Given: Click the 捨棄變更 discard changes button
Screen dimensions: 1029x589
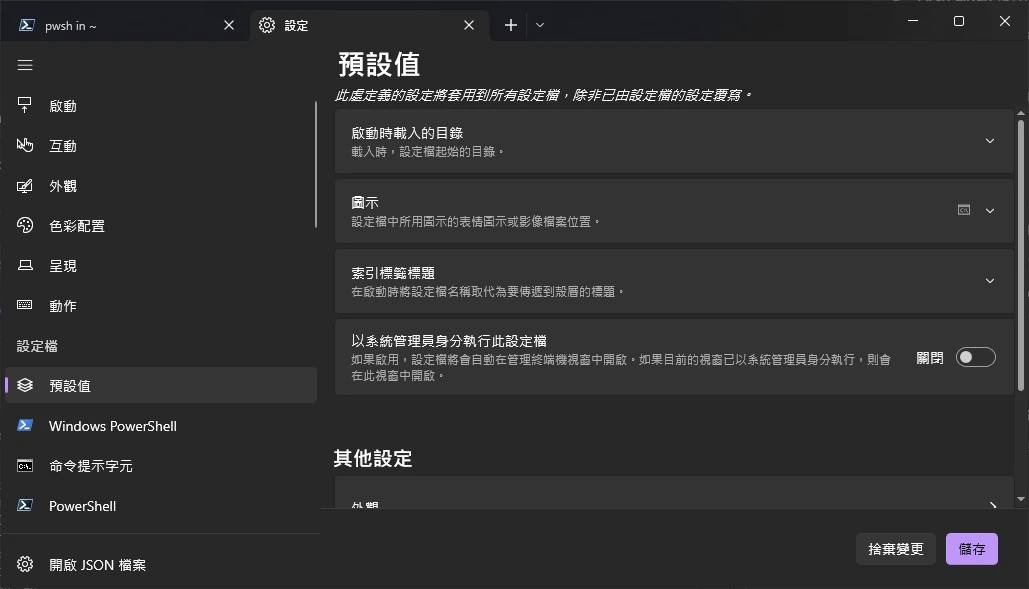Looking at the screenshot, I should click(895, 549).
